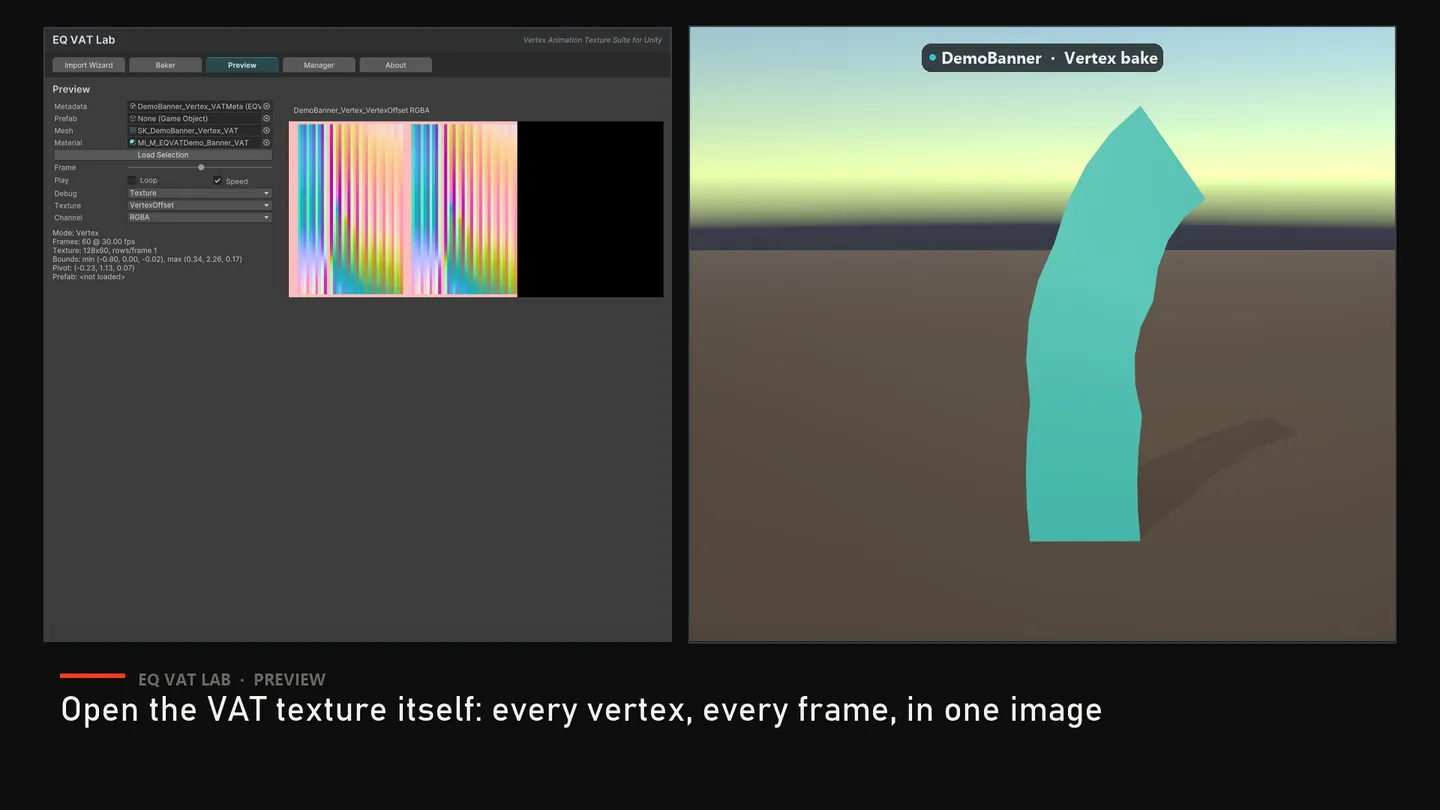Click the 'EQ VAT Lab' window title

(84, 40)
